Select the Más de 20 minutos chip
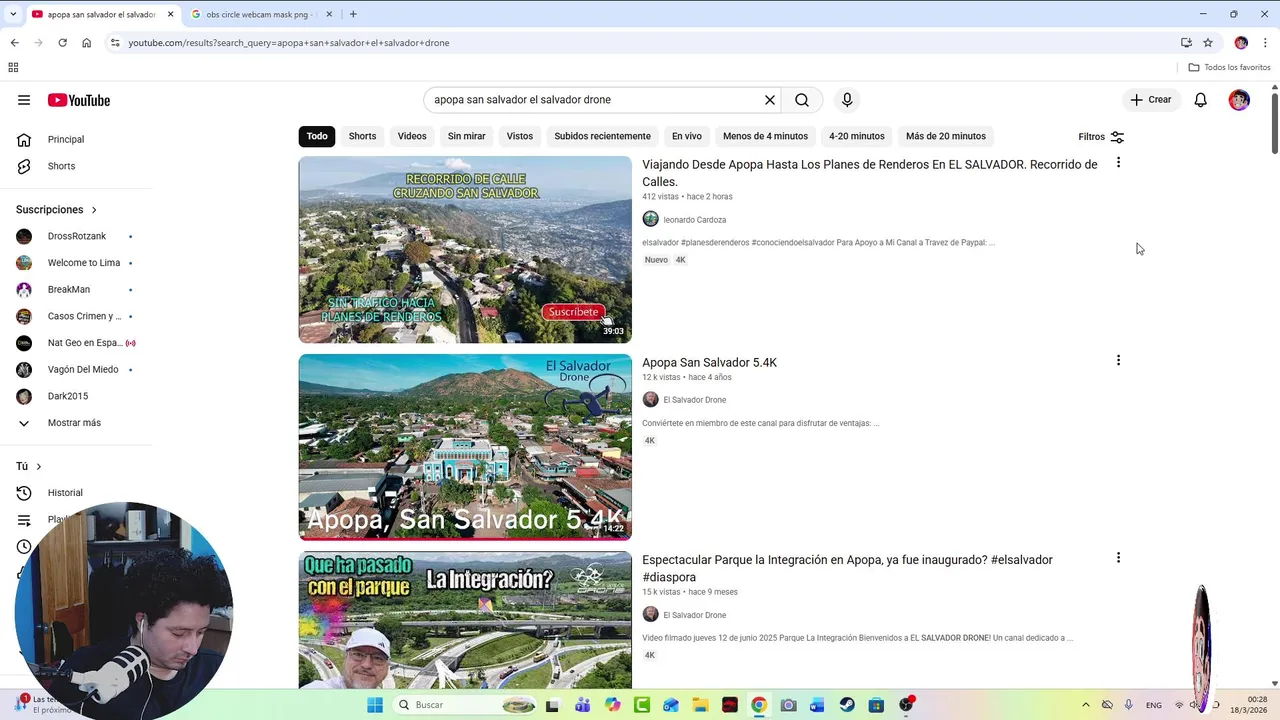Screen dimensions: 1280x720 pyautogui.click(x=946, y=136)
